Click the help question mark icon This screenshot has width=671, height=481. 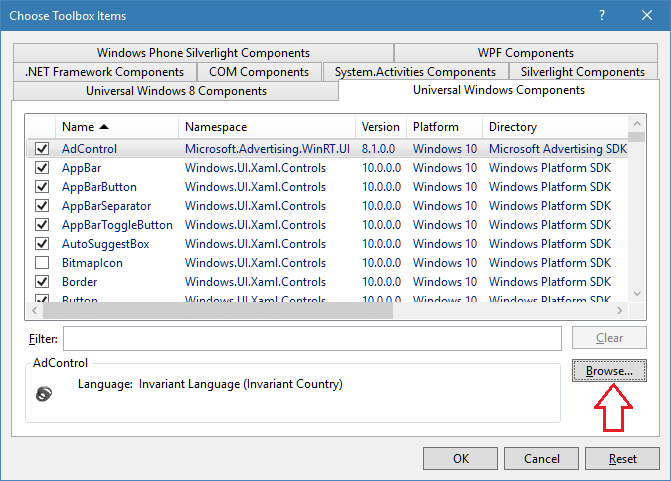click(603, 16)
